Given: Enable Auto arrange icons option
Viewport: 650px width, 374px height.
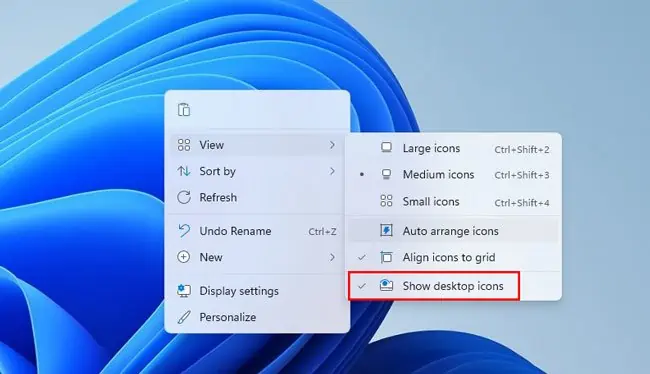Looking at the screenshot, I should tap(454, 231).
